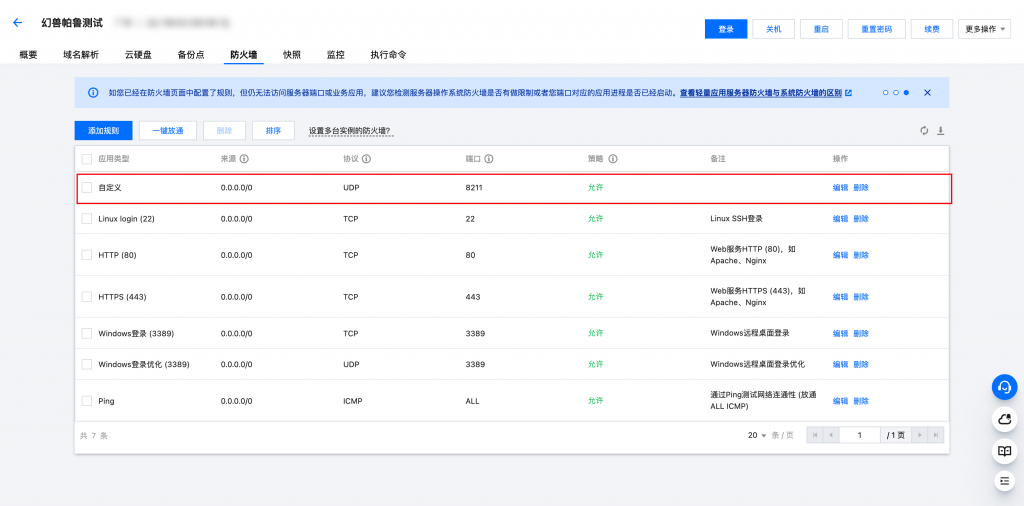This screenshot has height=506, width=1024.
Task: Open the 域名解析 tab
Action: (82, 55)
